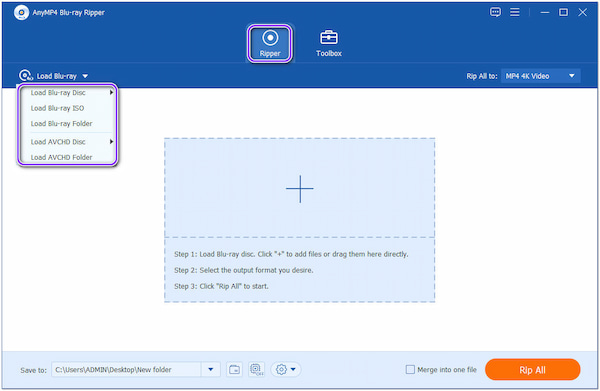600x391 pixels.
Task: Maximize the Blu-ray Ripper window
Action: pyautogui.click(x=563, y=12)
